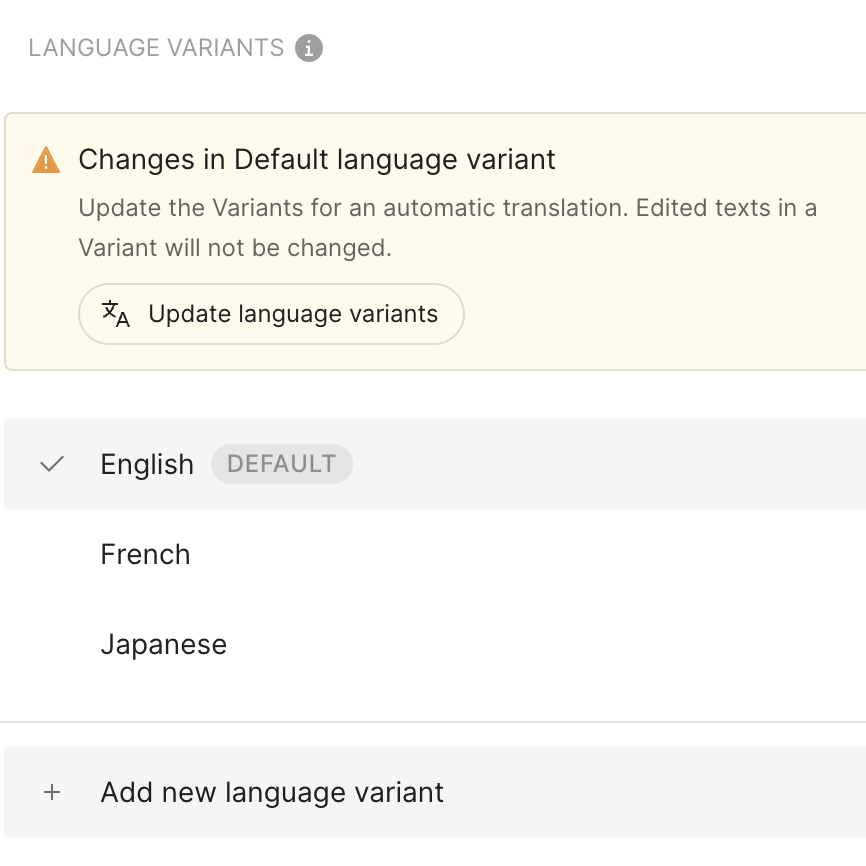Click the plus icon for adding a variant
The height and width of the screenshot is (866, 866).
point(52,792)
